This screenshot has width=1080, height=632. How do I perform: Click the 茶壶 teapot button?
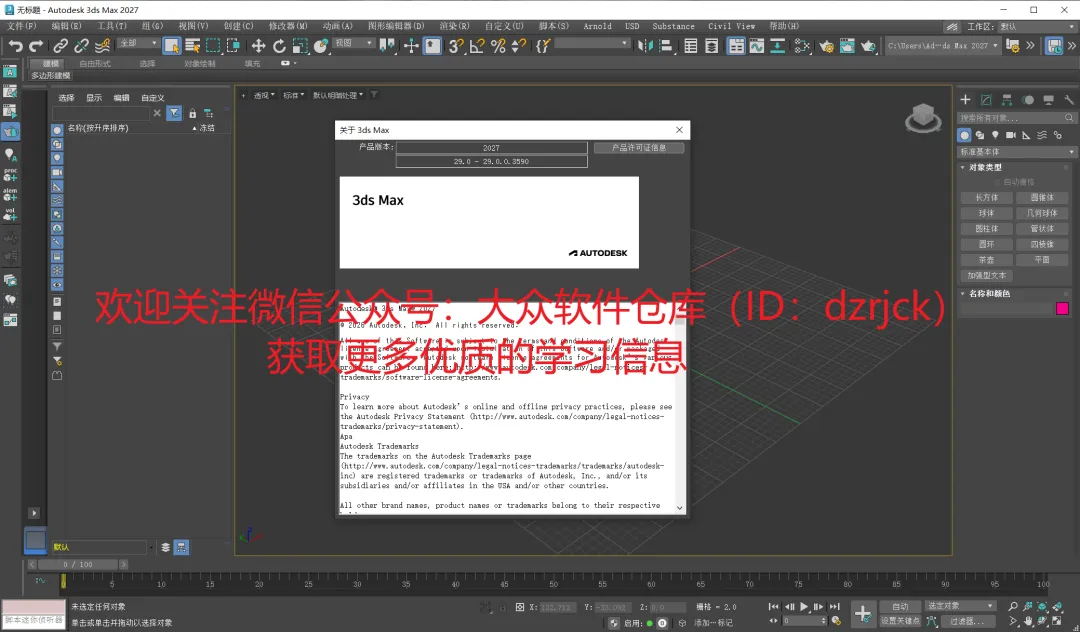coord(986,260)
